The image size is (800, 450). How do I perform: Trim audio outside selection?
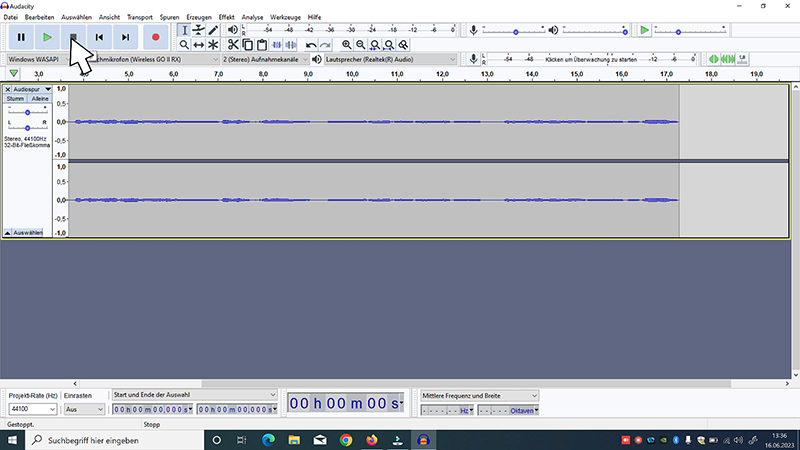click(x=276, y=45)
